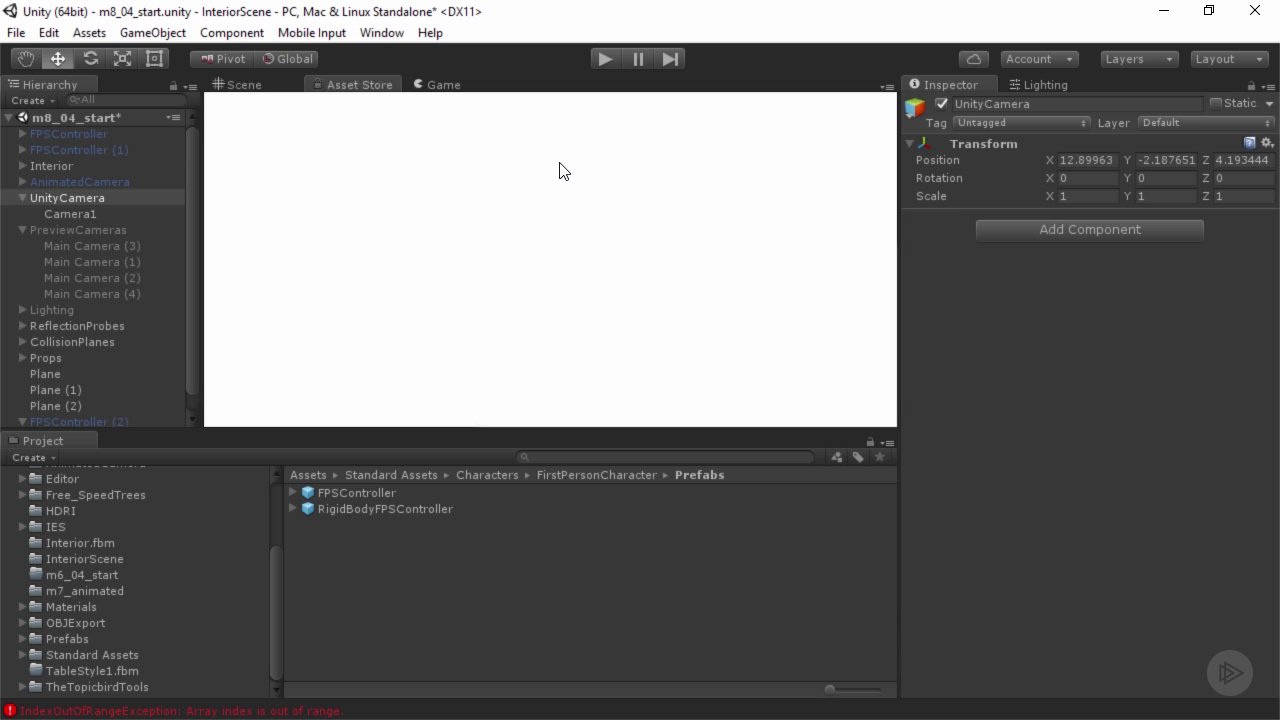Lock the Project panel

(x=870, y=442)
